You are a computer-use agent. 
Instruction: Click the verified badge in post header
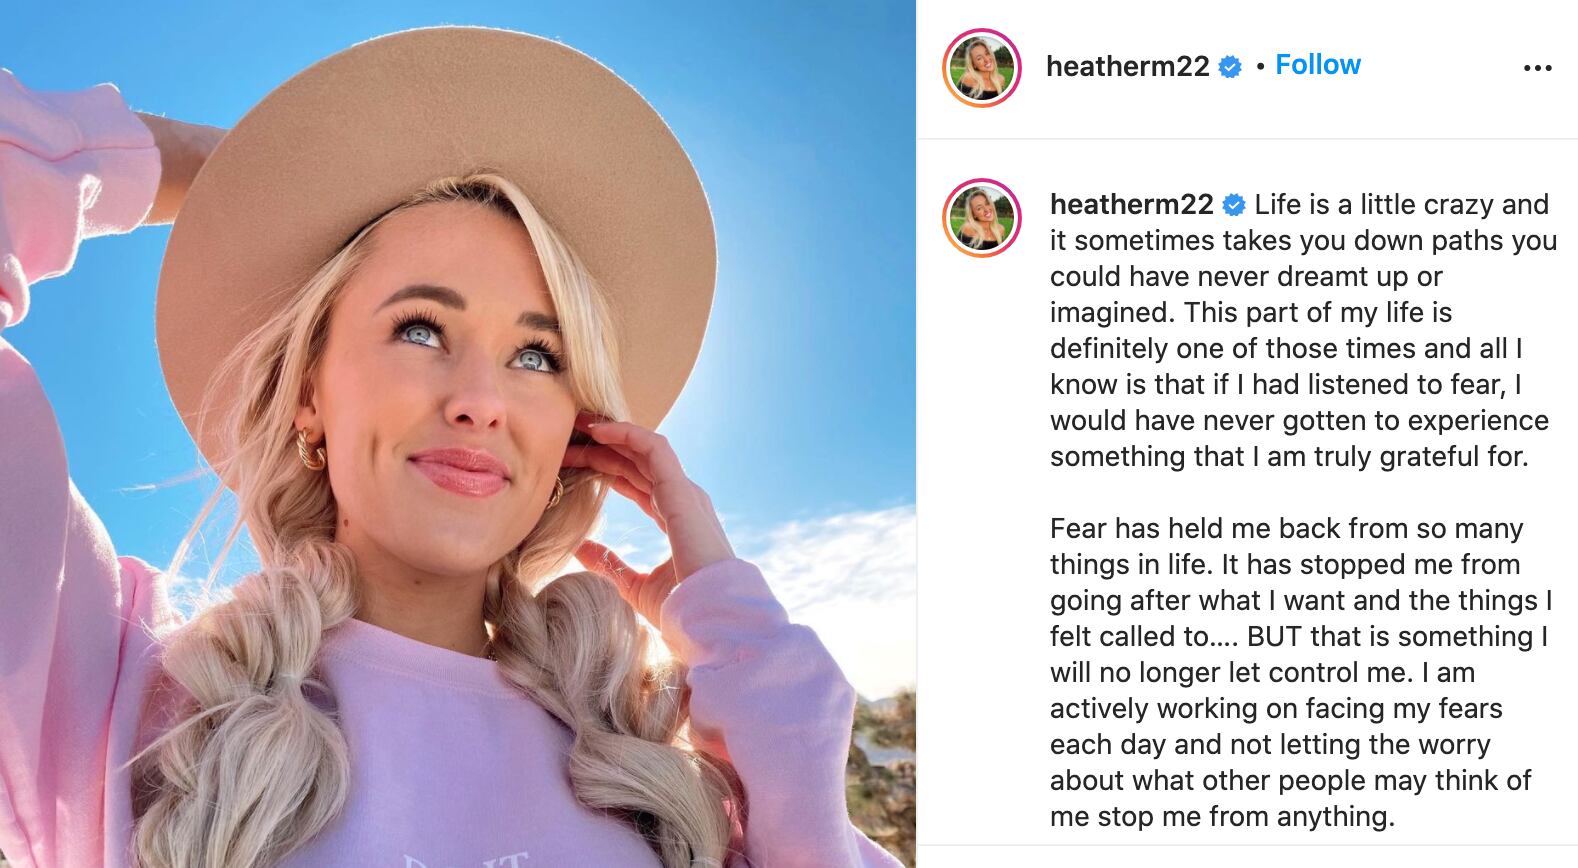[1231, 67]
